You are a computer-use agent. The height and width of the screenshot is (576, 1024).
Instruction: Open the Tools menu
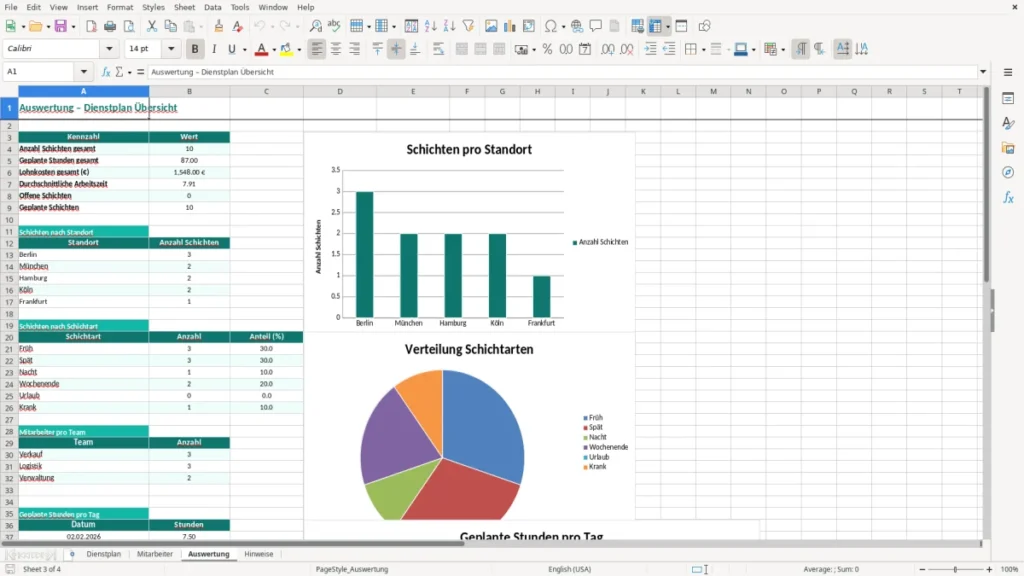click(240, 7)
